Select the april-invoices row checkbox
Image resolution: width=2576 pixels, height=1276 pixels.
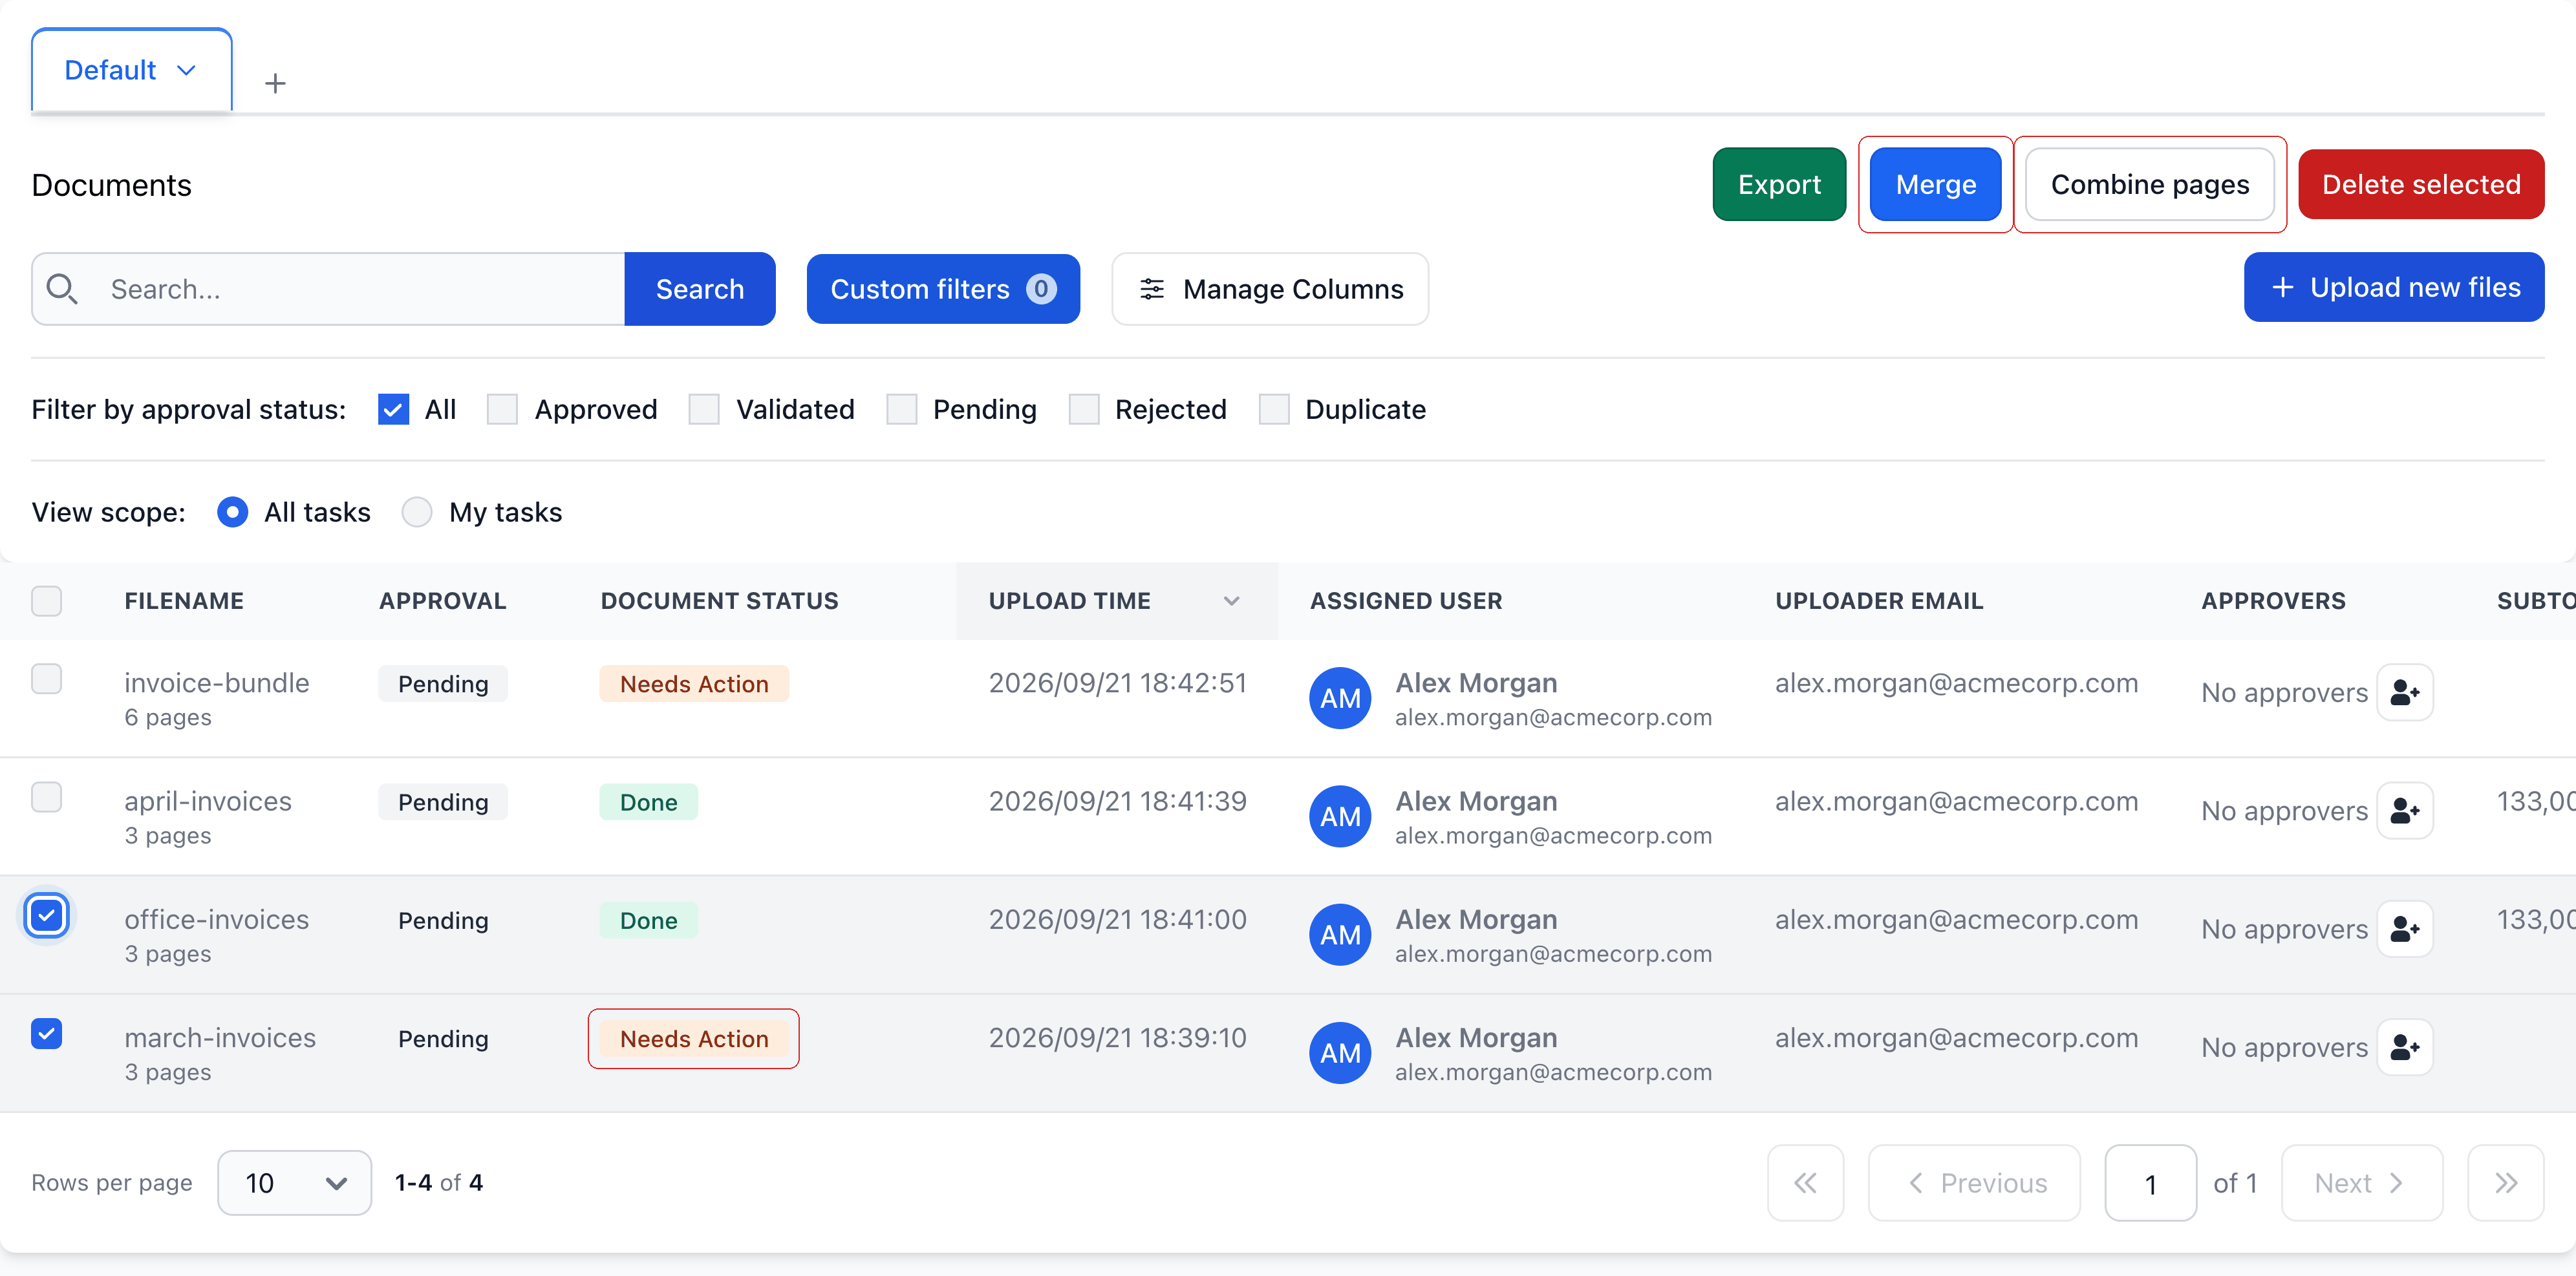(x=46, y=797)
